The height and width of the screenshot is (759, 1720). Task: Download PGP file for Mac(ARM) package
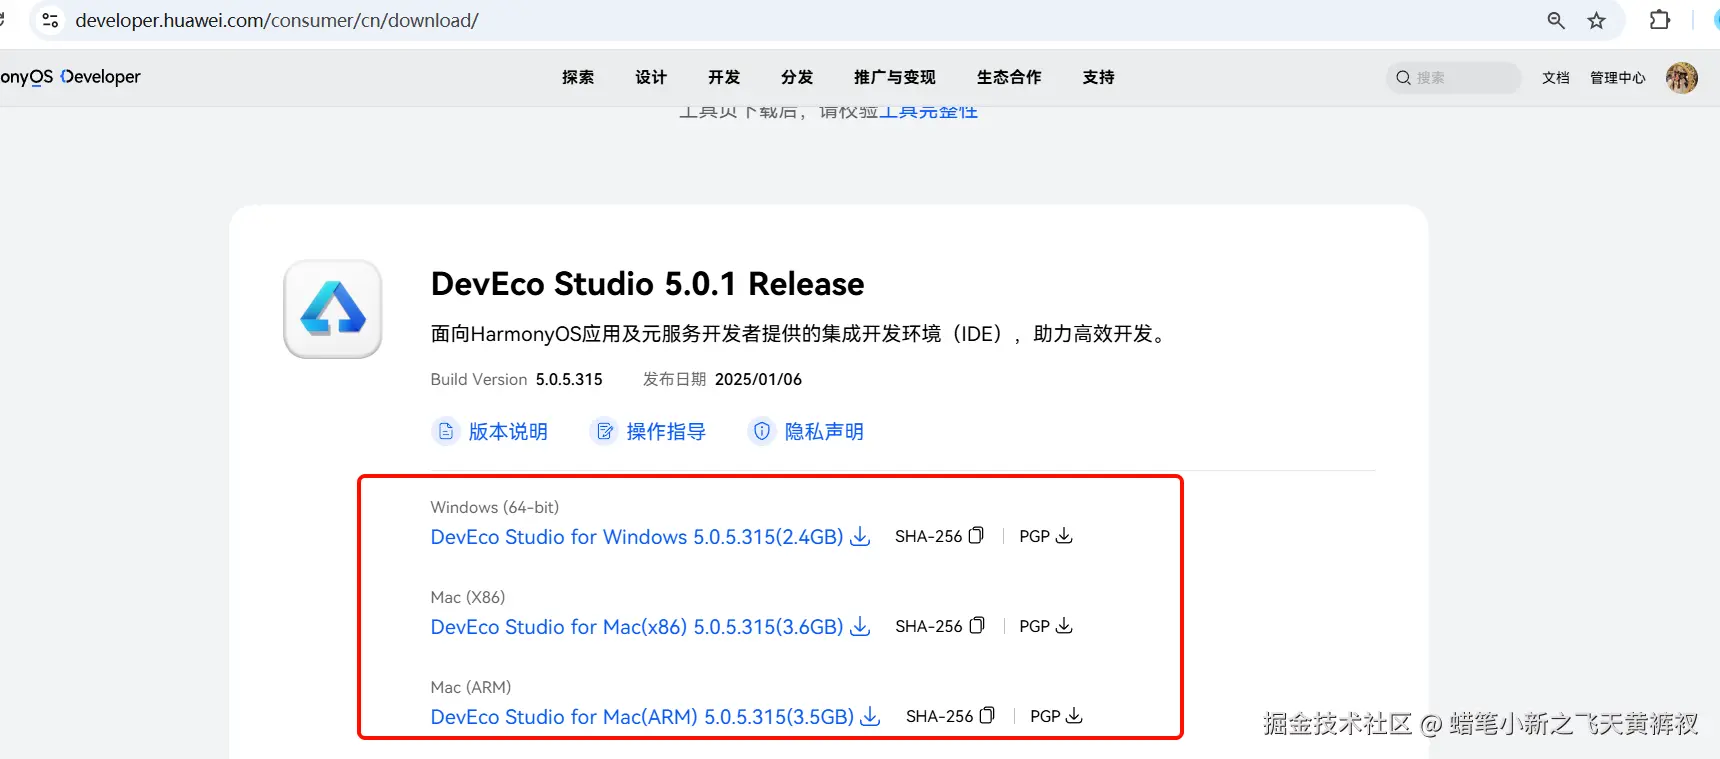(x=1074, y=716)
